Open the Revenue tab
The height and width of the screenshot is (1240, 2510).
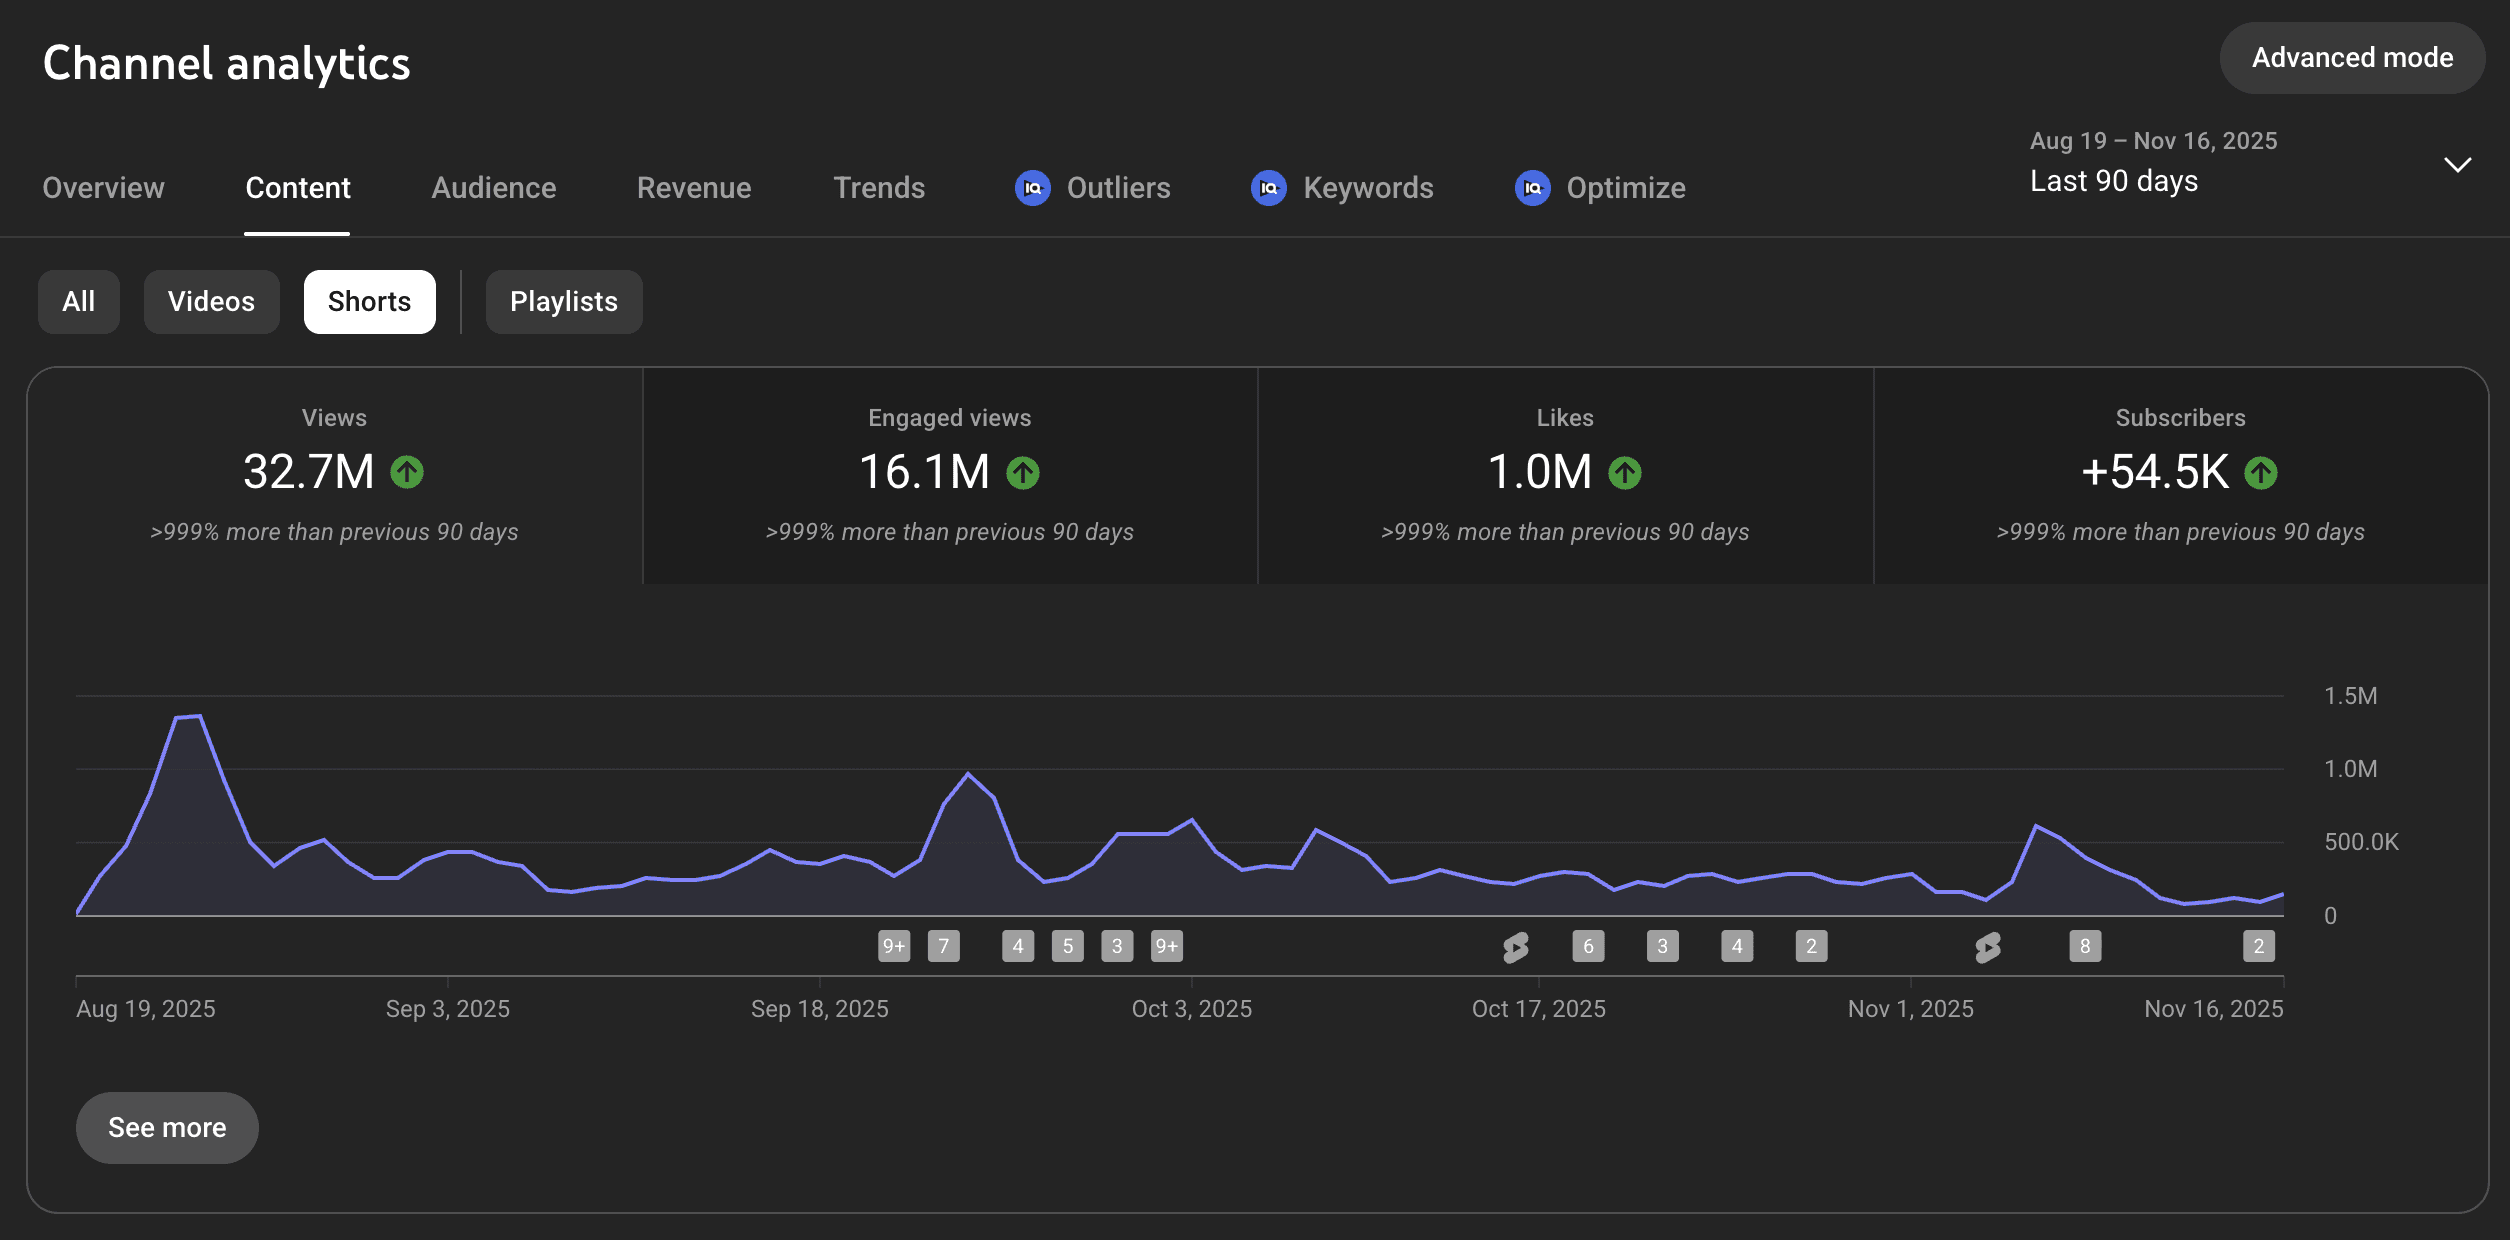[693, 188]
